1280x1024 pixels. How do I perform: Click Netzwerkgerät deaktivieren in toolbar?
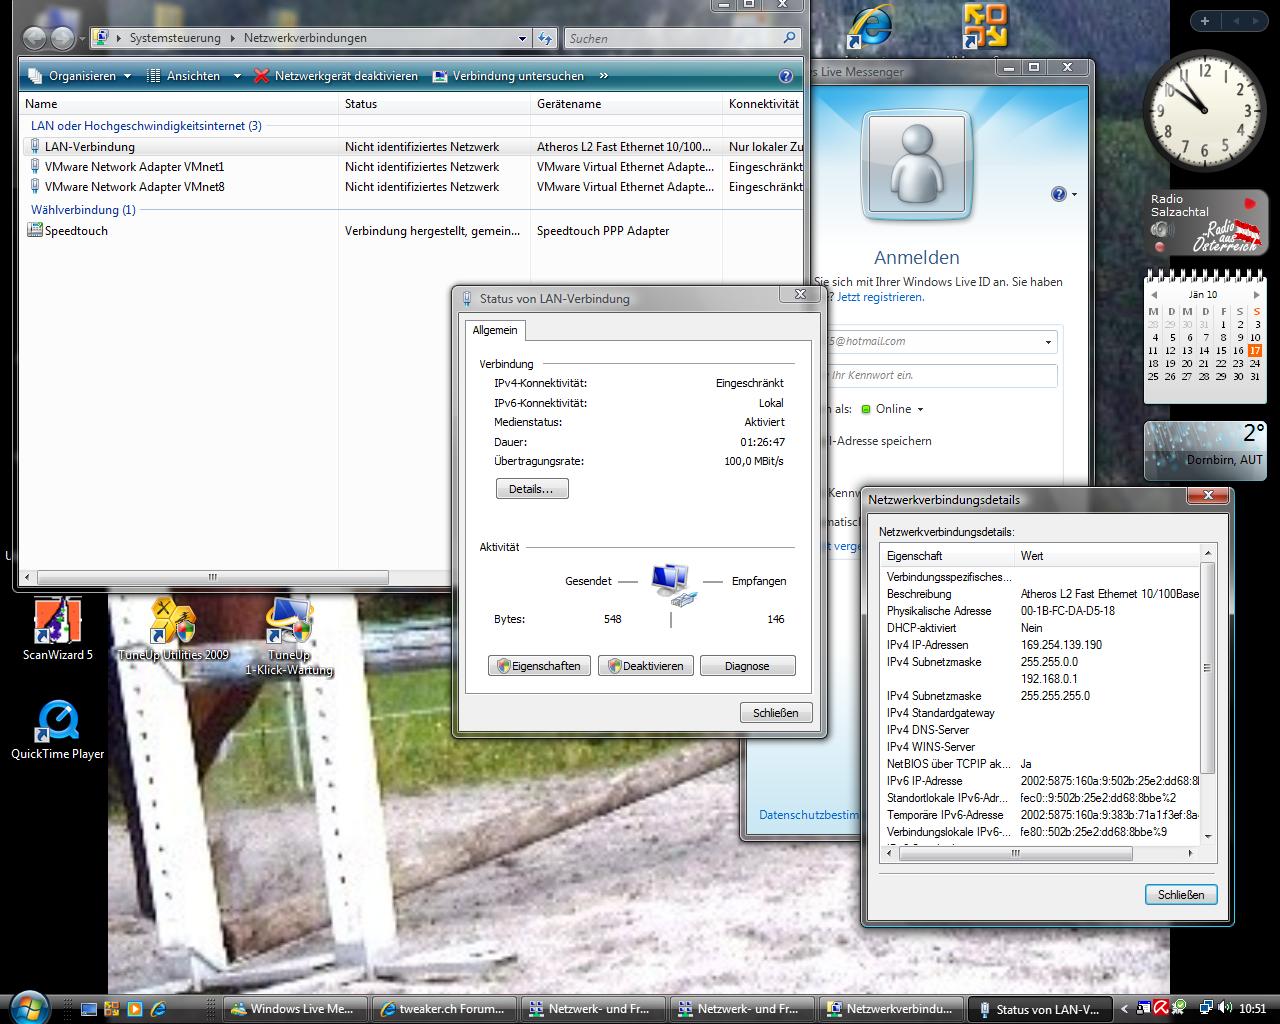pos(336,76)
